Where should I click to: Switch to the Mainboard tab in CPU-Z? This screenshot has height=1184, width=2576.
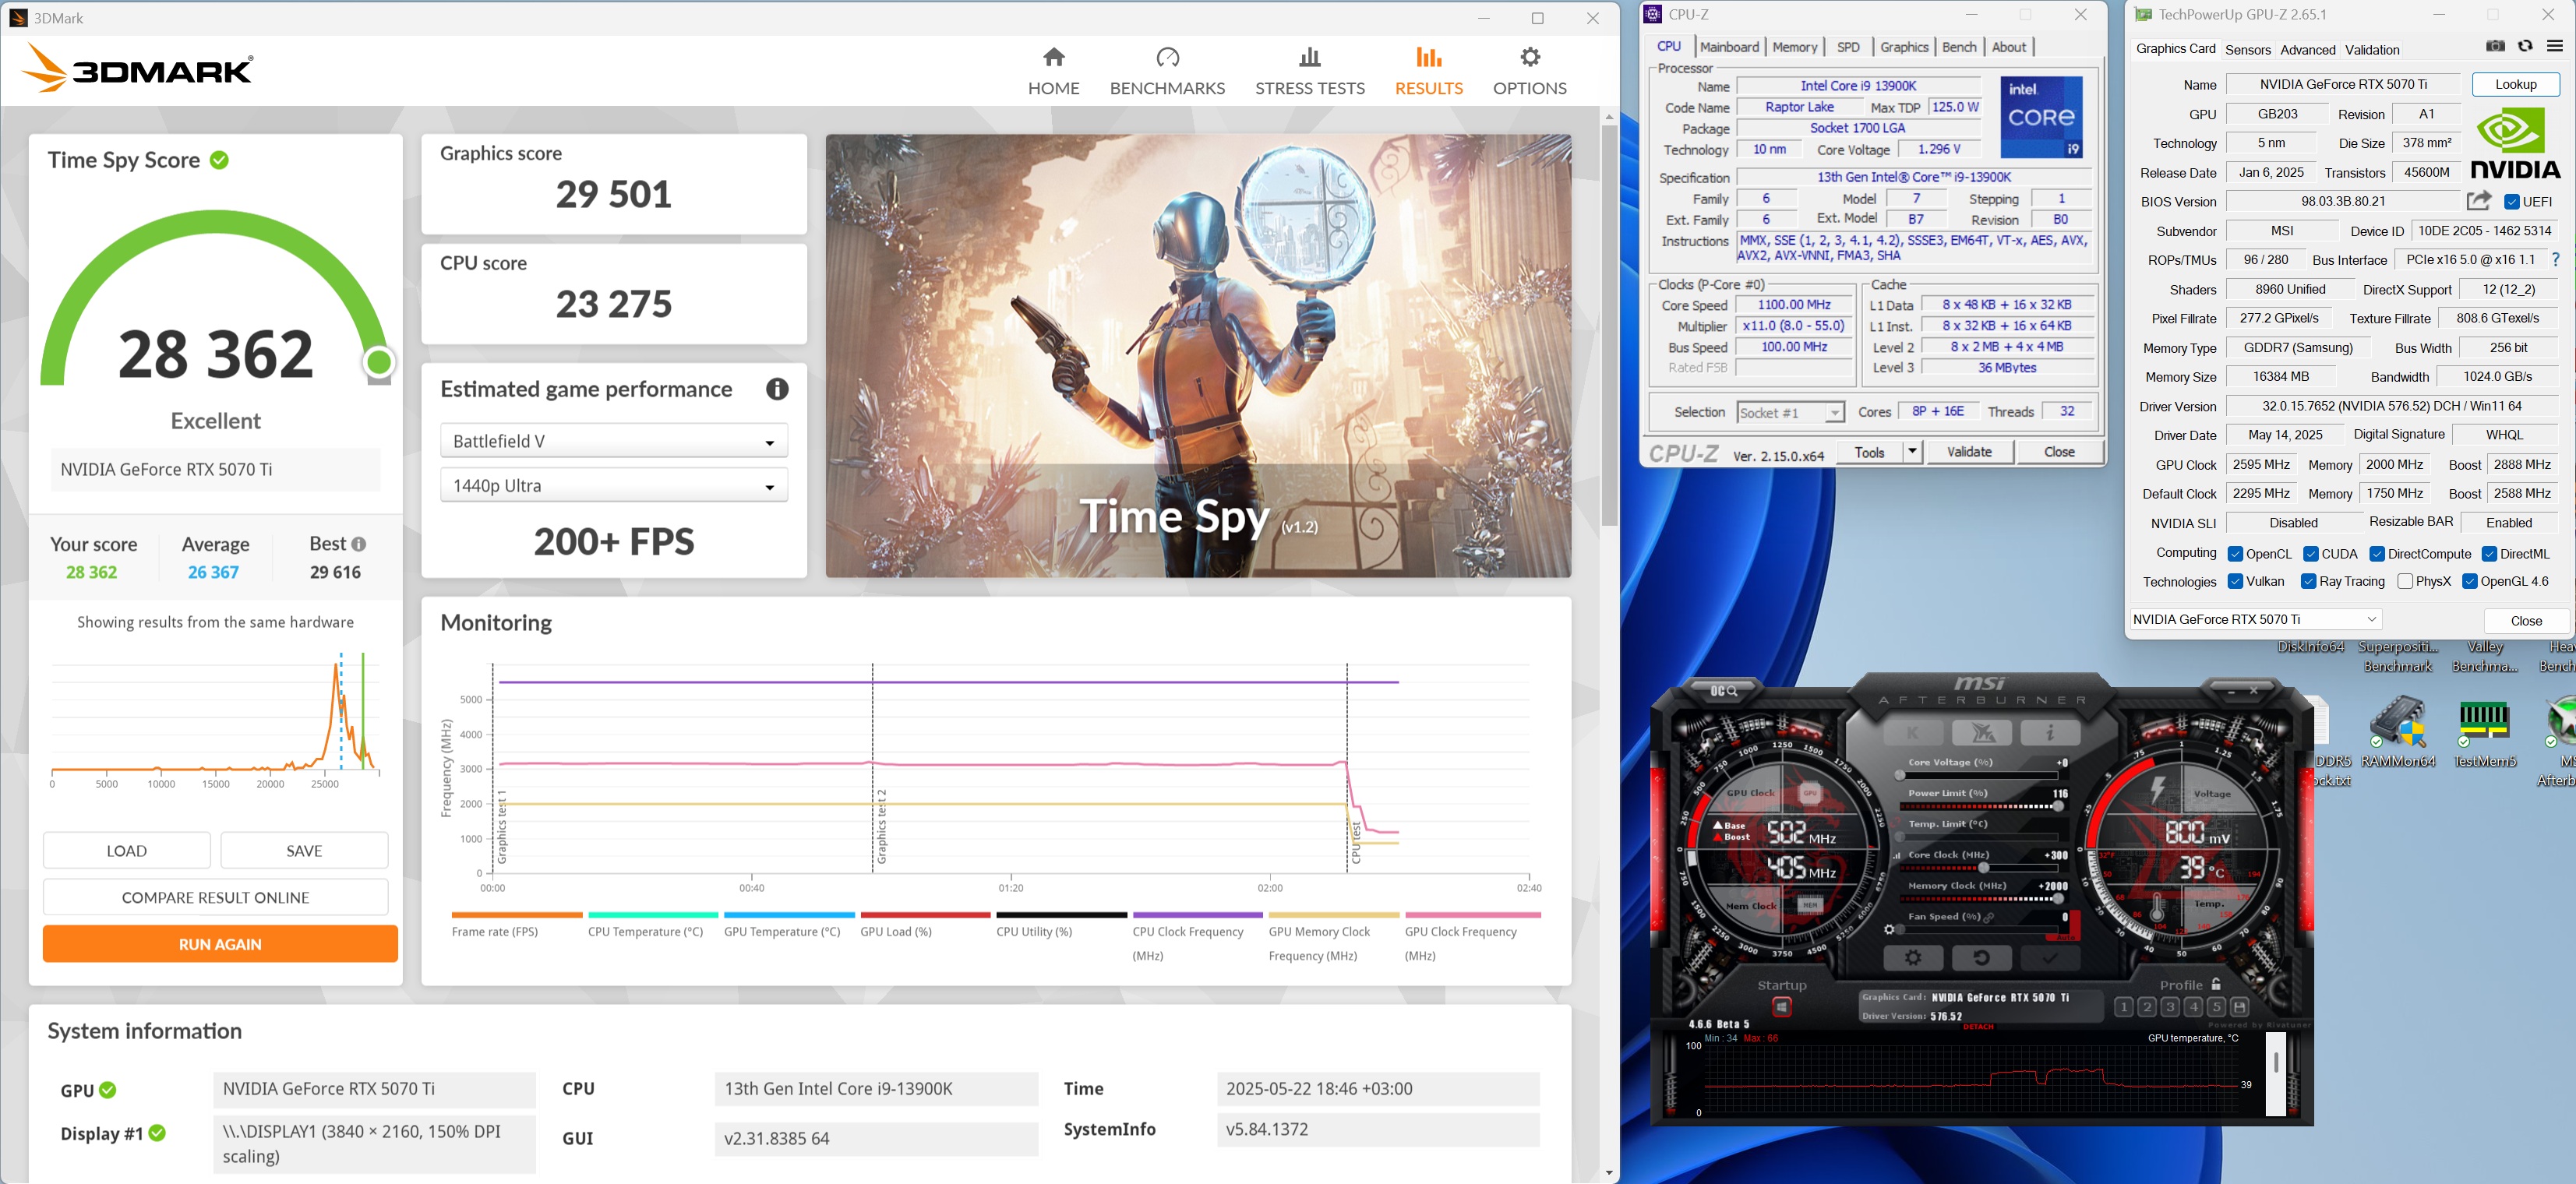1729,47
